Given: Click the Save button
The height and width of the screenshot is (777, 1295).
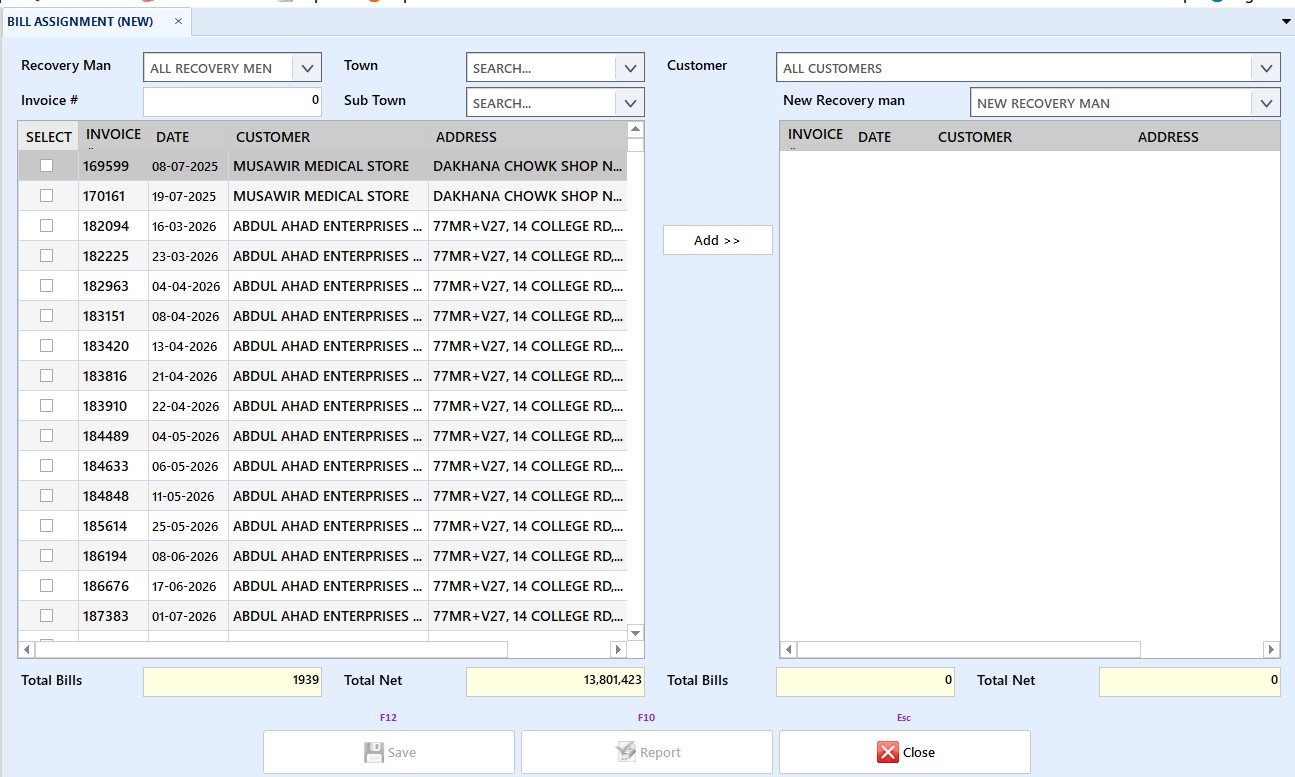Looking at the screenshot, I should [x=389, y=752].
